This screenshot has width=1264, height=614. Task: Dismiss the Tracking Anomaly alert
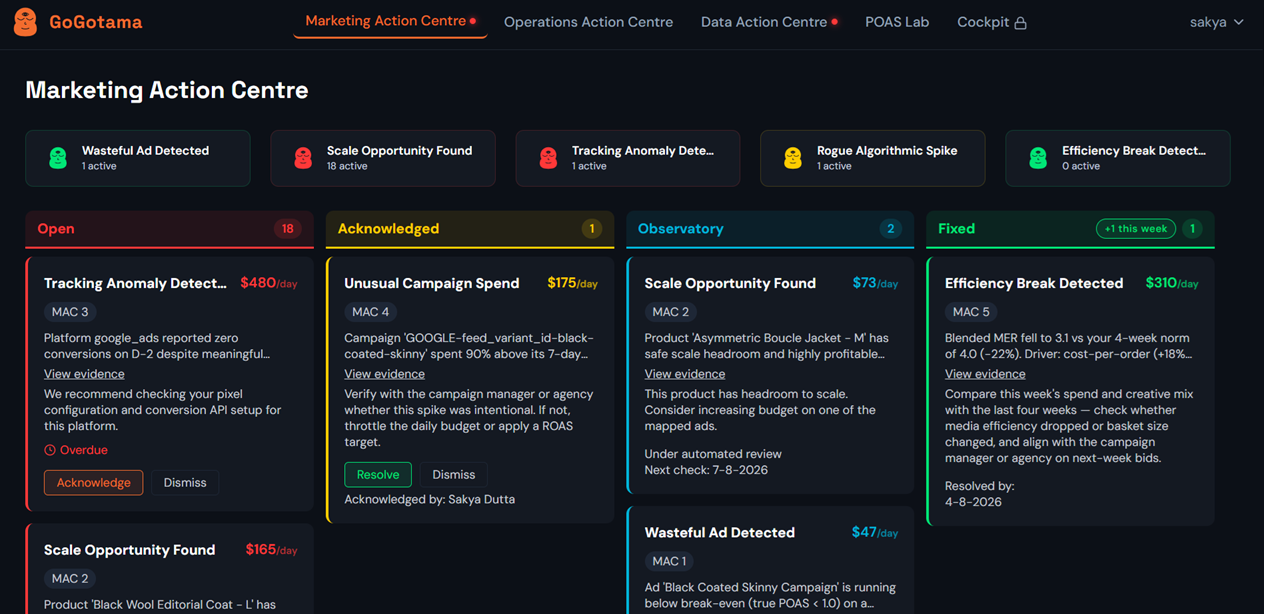point(185,483)
